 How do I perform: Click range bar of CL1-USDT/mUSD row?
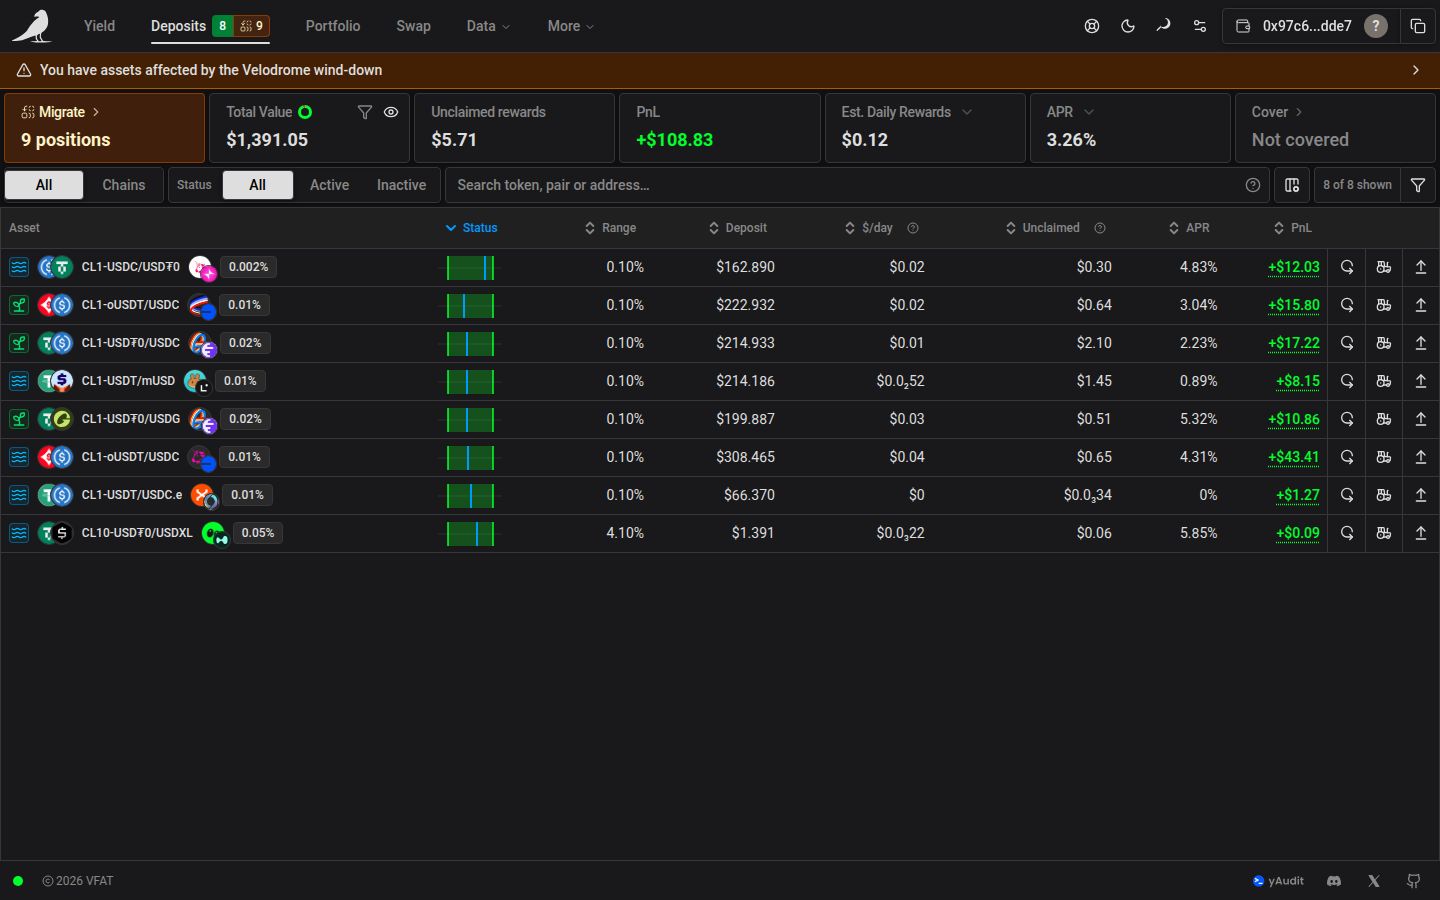click(x=470, y=381)
